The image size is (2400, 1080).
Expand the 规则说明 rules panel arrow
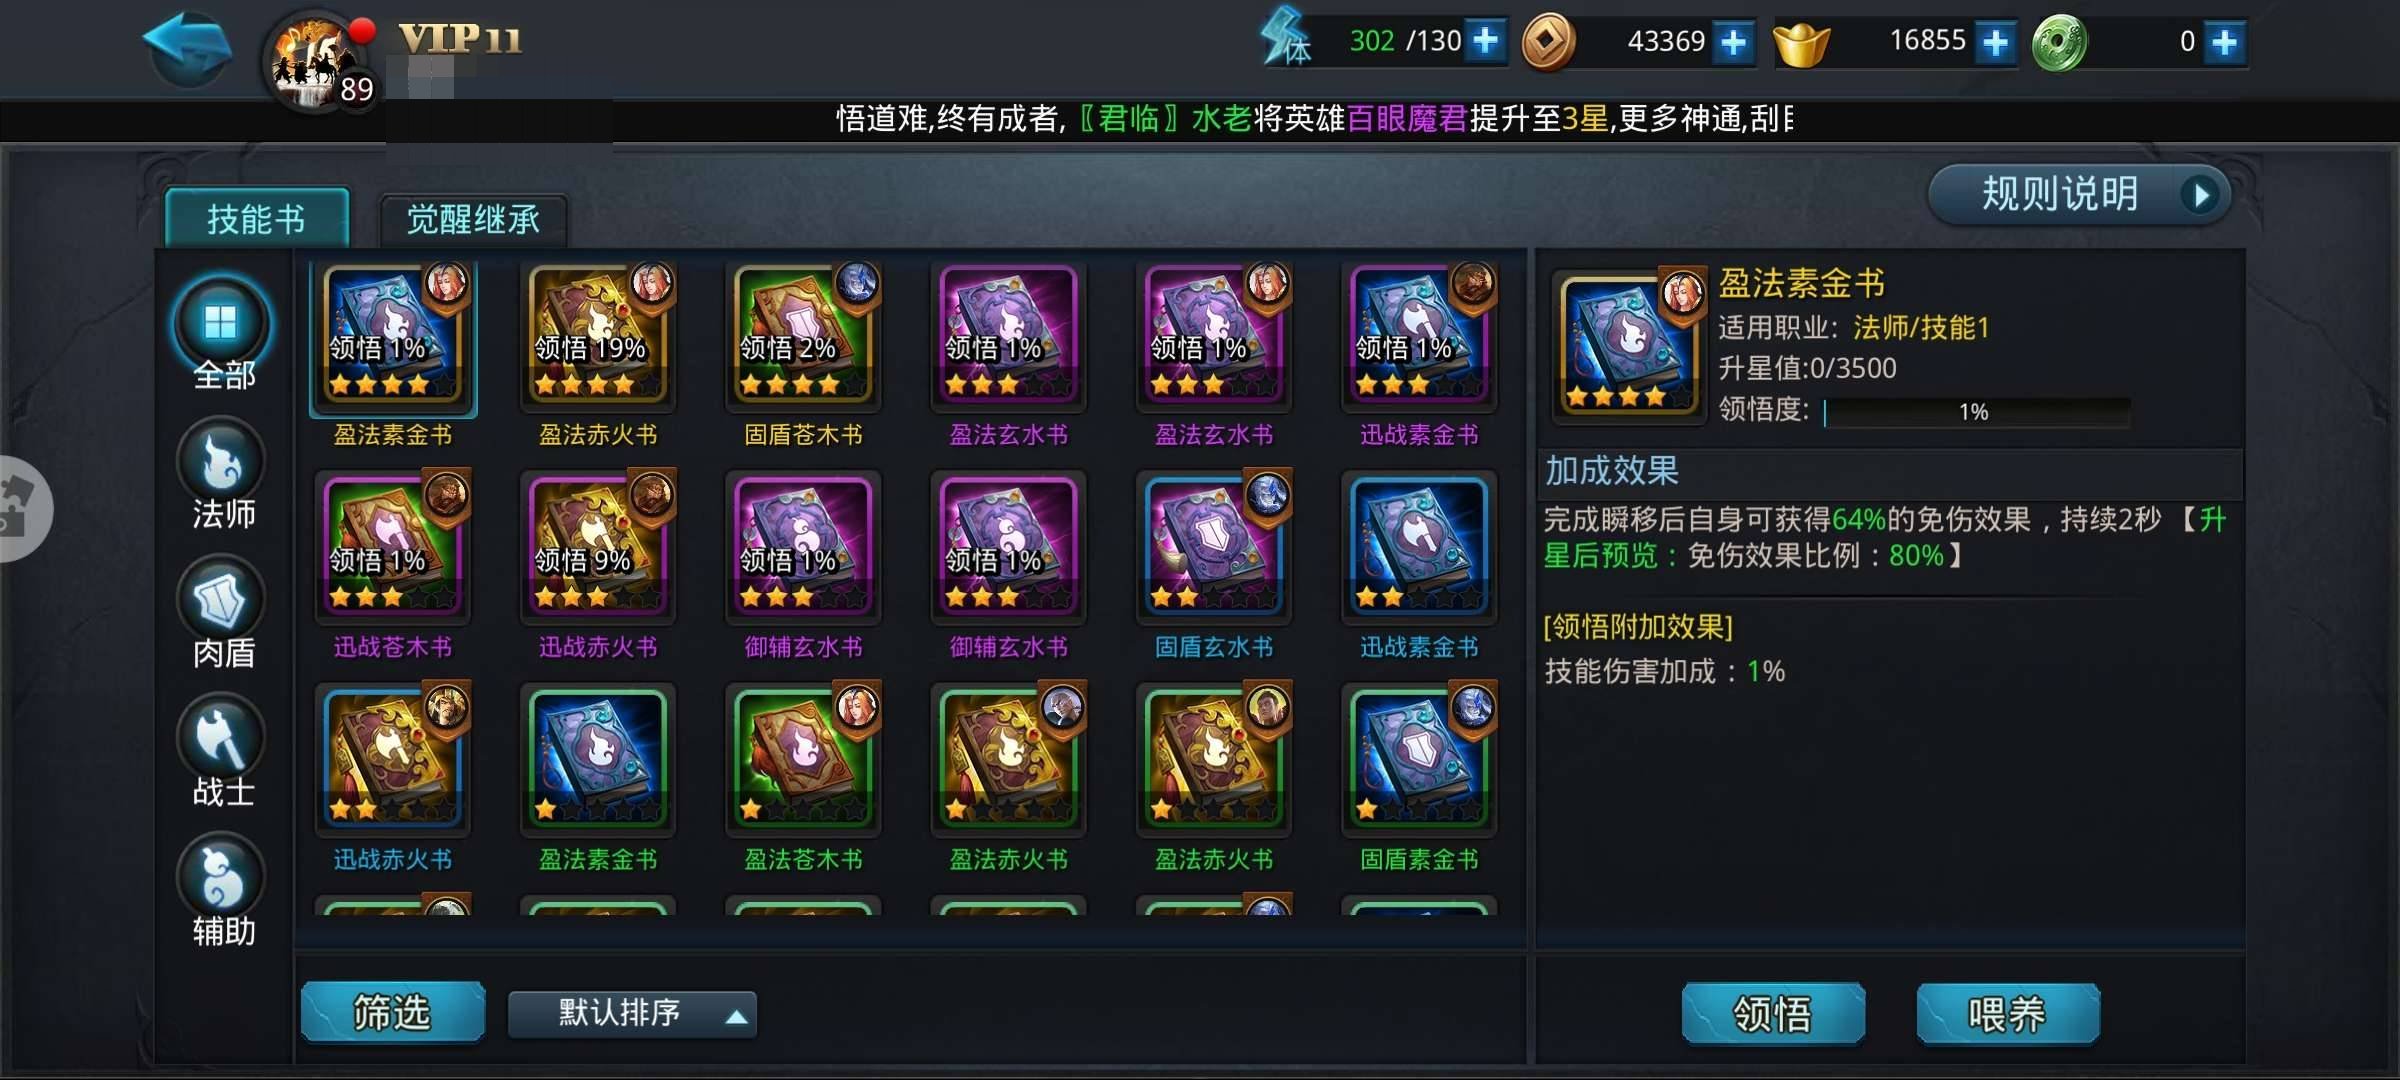coord(2201,194)
